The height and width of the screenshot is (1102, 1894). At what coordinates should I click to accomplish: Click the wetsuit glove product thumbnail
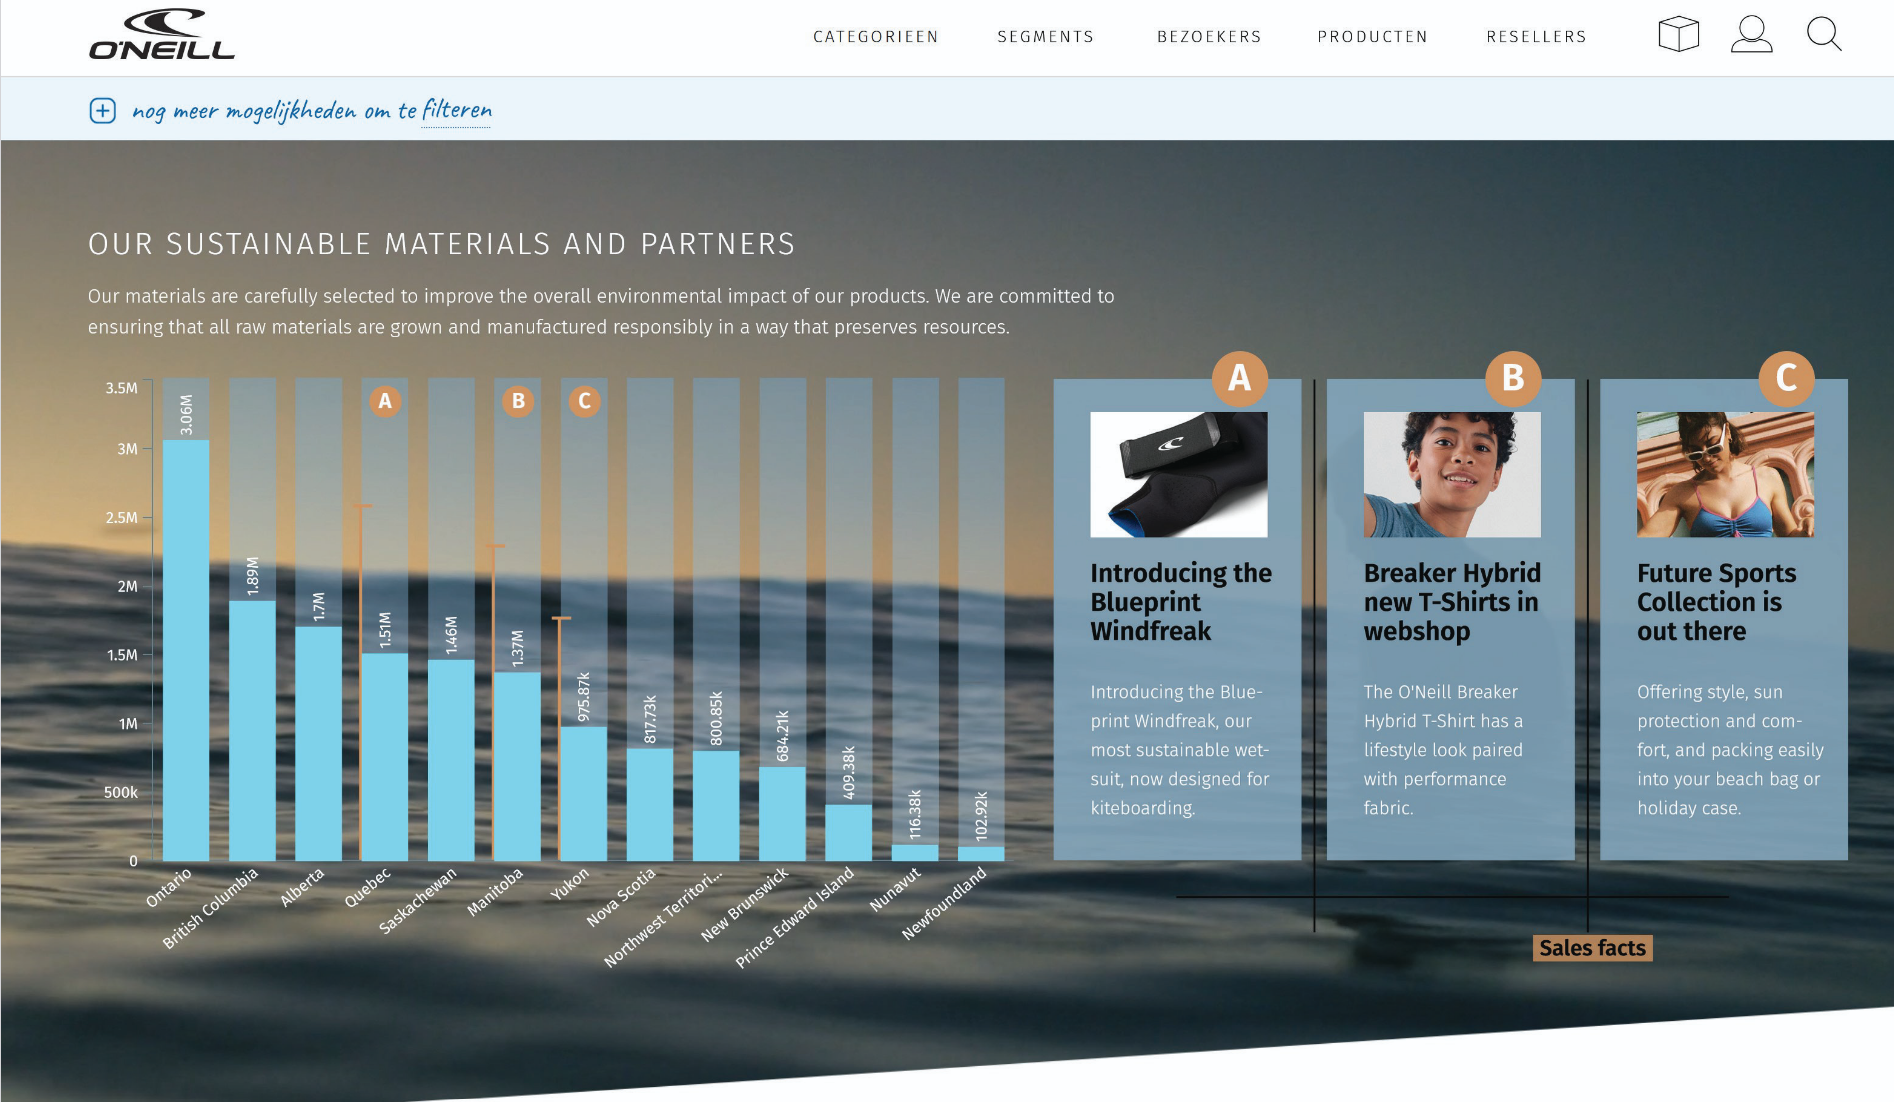click(1178, 475)
